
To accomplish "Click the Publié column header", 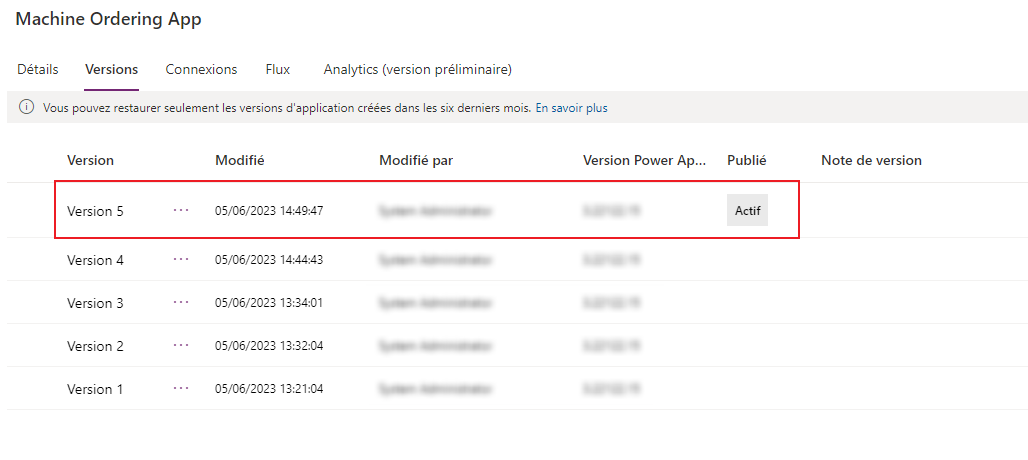I will [747, 161].
